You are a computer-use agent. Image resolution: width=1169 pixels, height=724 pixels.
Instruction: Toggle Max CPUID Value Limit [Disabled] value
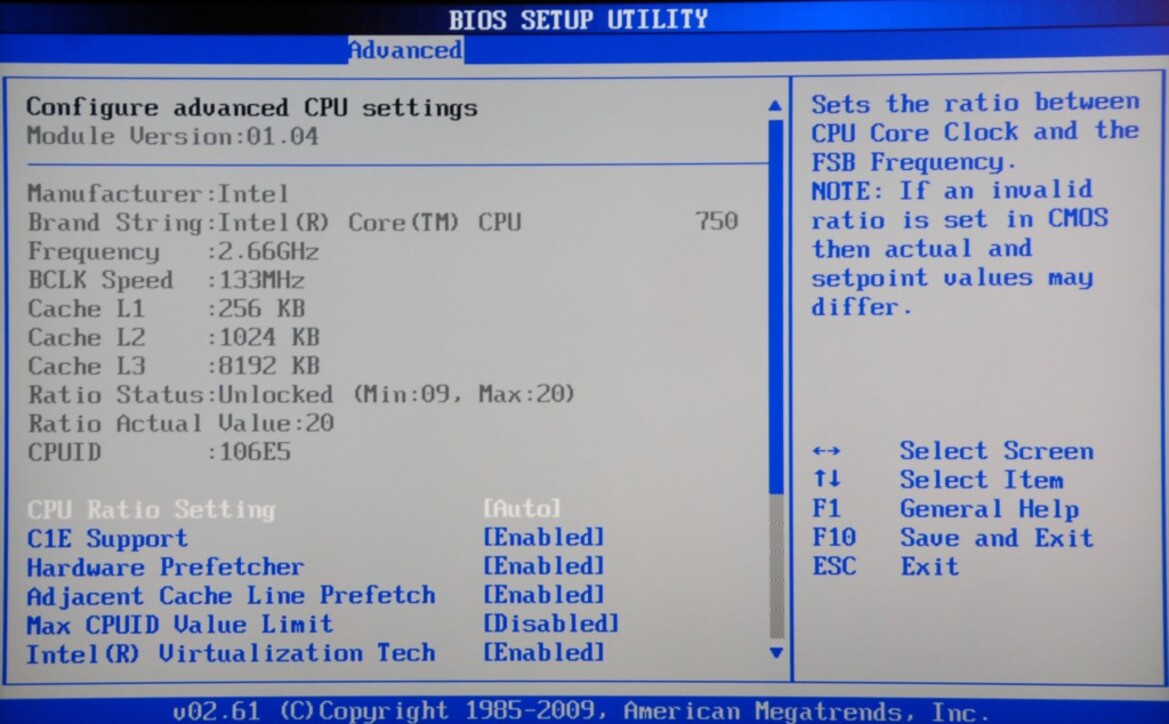coord(551,623)
